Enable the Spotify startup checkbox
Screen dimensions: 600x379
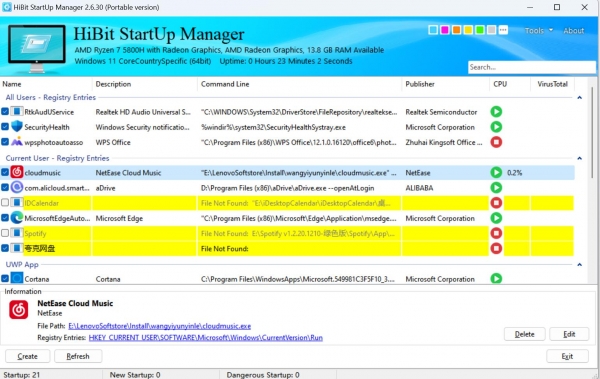point(5,233)
